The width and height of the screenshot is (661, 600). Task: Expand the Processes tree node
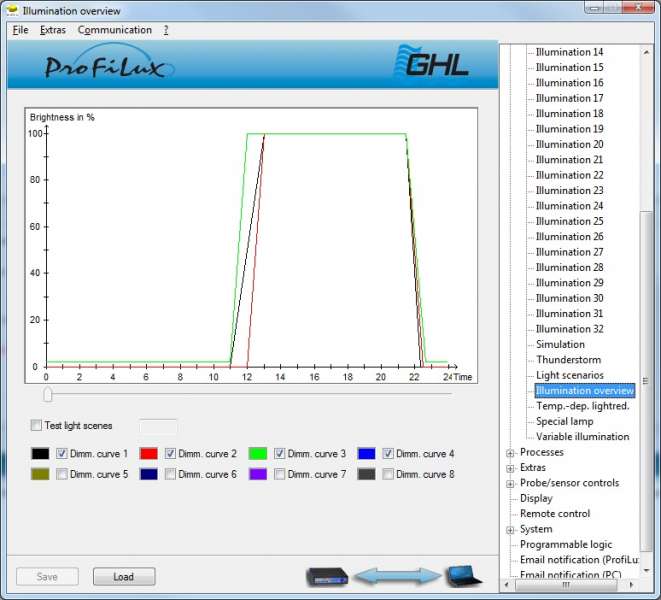511,452
